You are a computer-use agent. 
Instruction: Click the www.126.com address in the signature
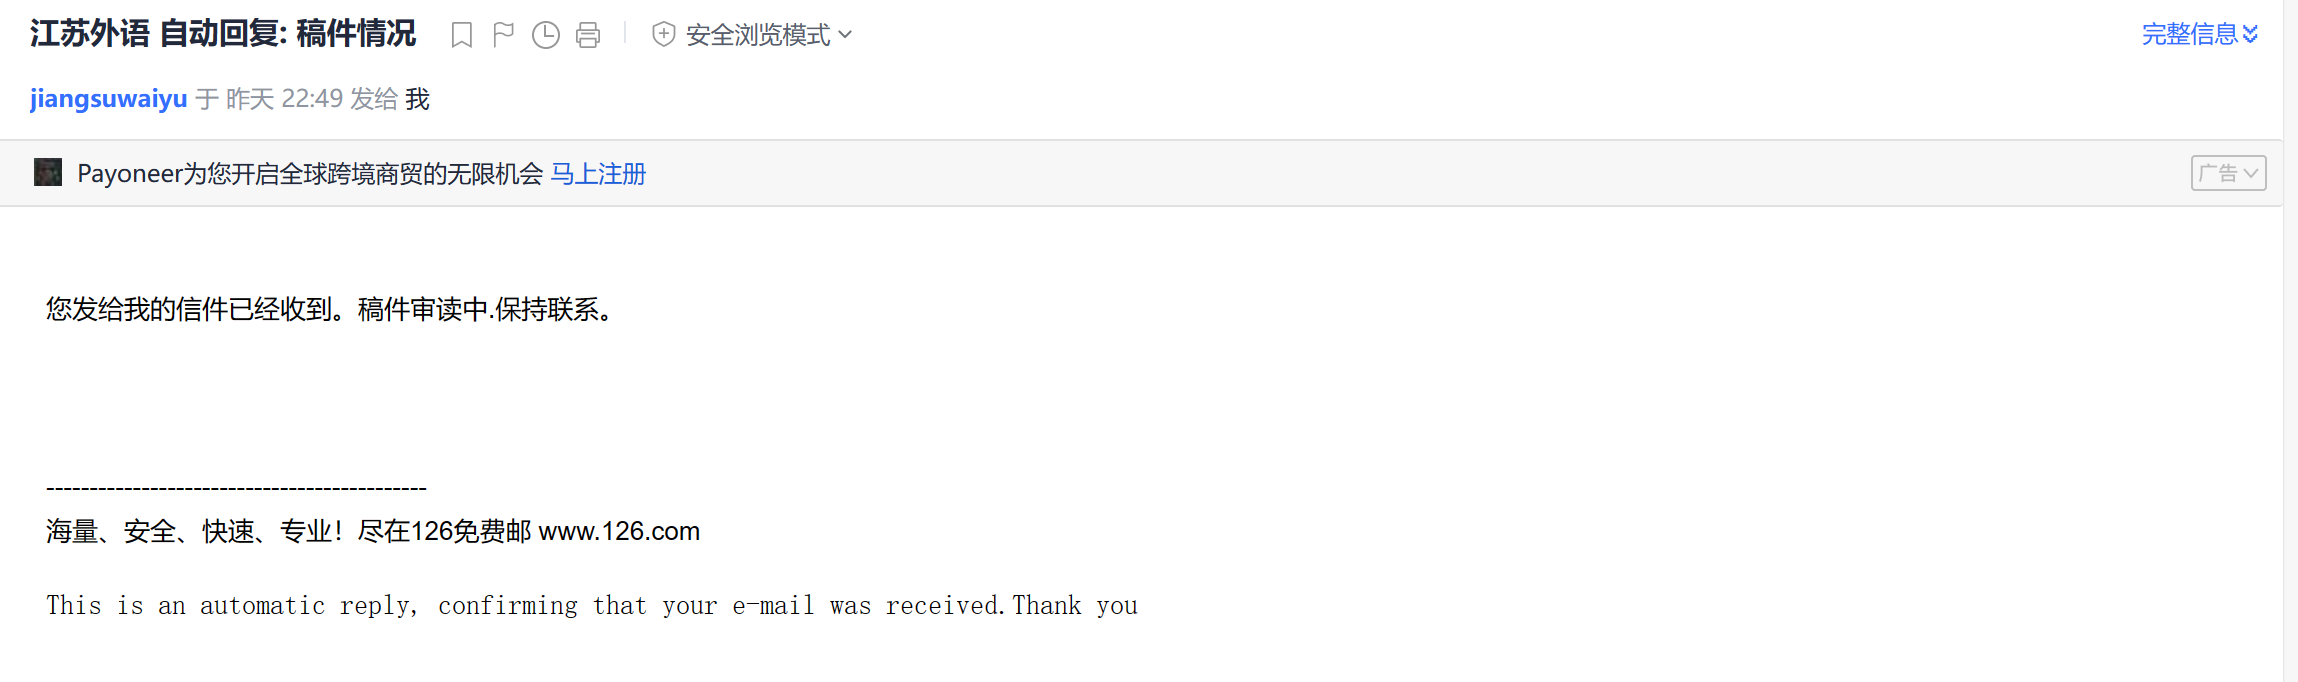619,531
